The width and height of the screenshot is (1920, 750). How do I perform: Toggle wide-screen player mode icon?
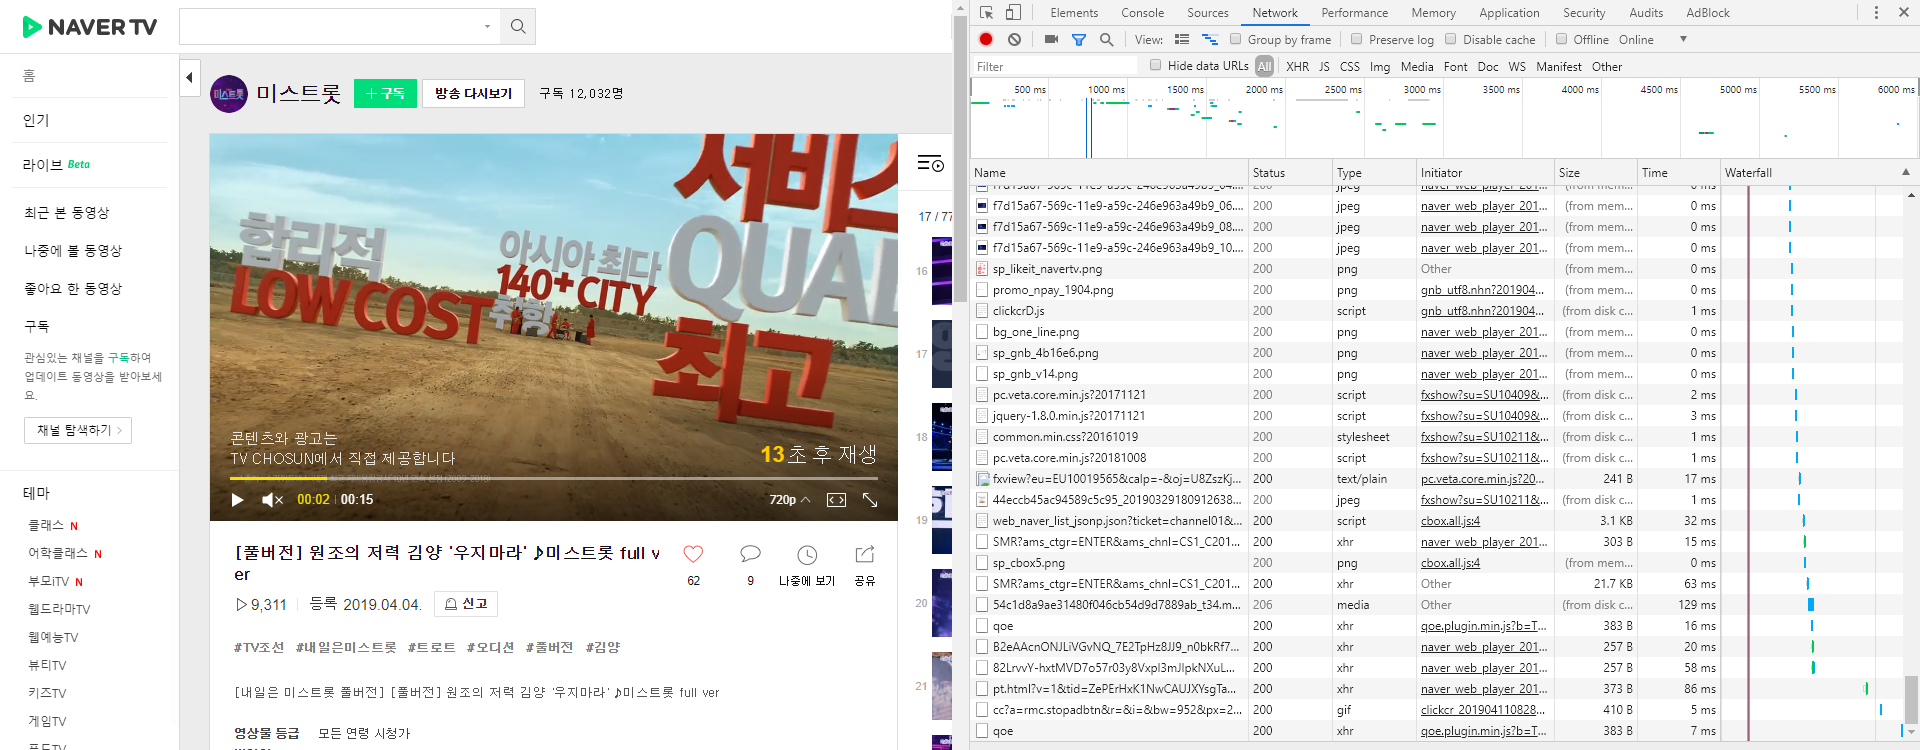tap(836, 500)
